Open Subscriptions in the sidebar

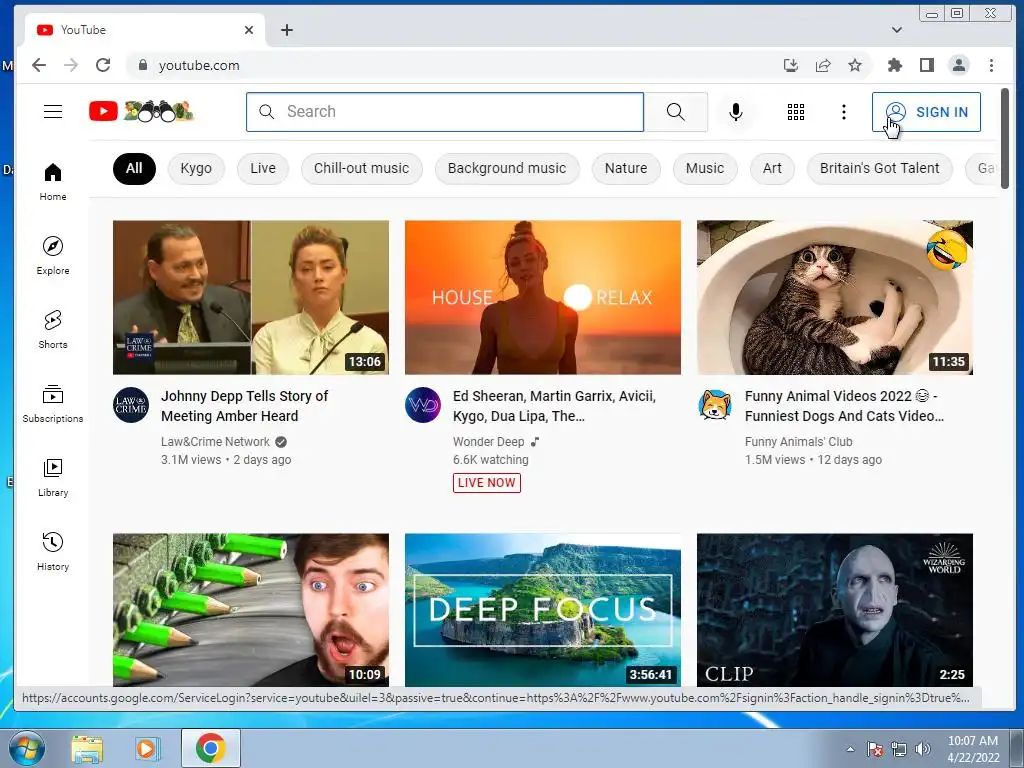53,404
